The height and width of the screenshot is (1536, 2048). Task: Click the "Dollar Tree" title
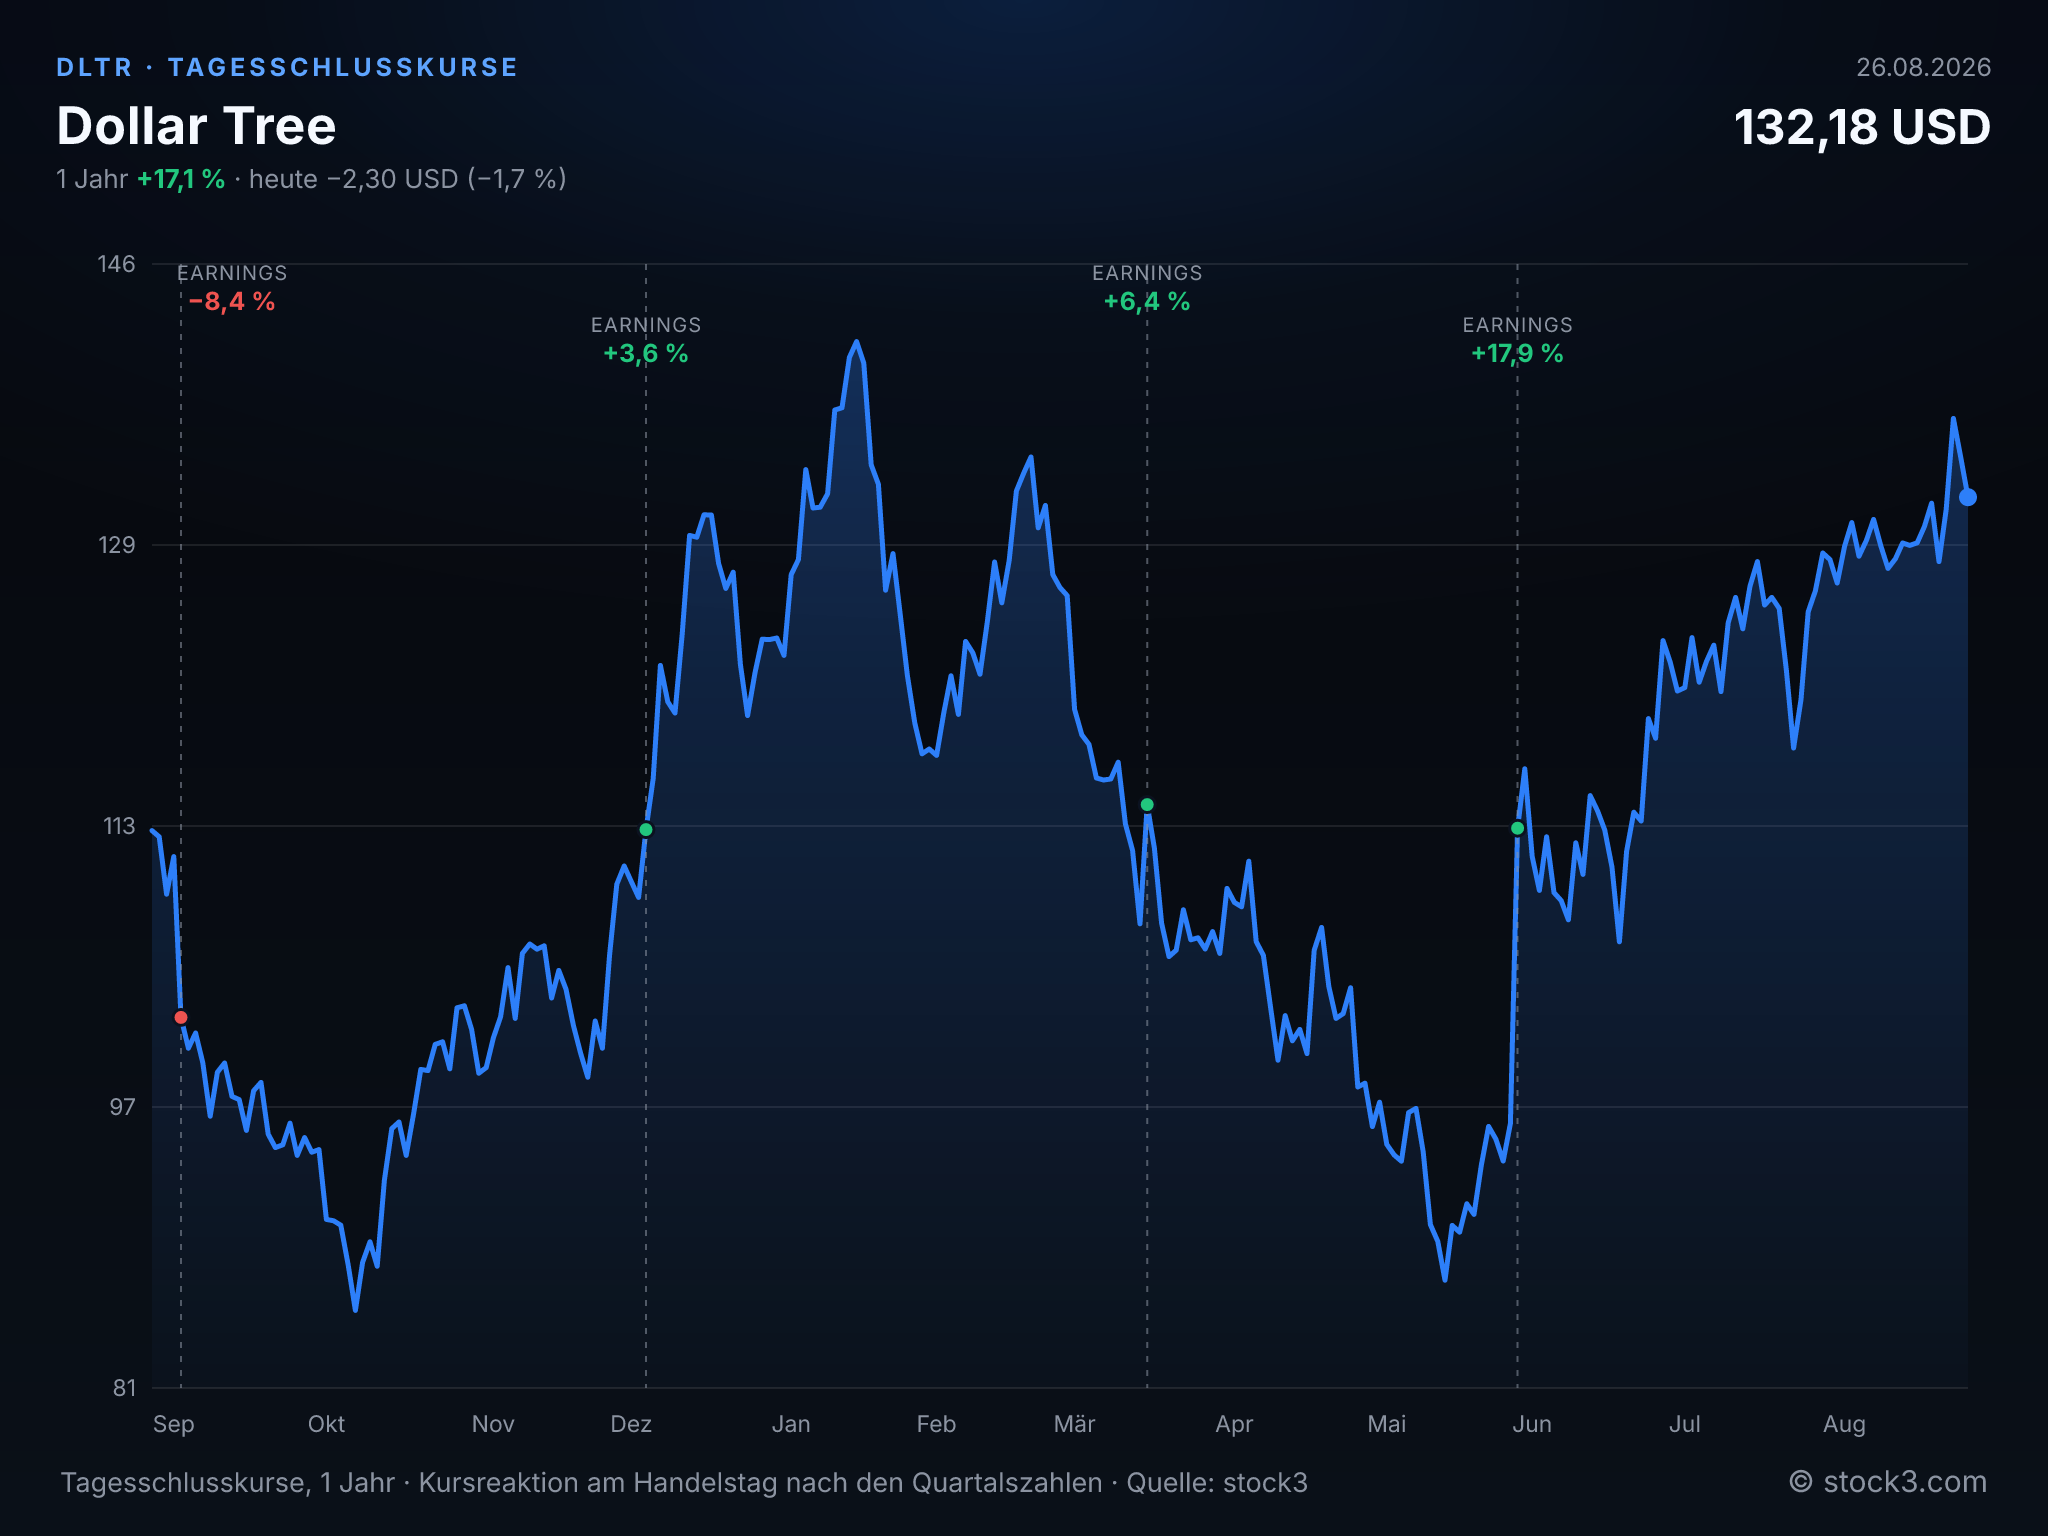click(196, 126)
